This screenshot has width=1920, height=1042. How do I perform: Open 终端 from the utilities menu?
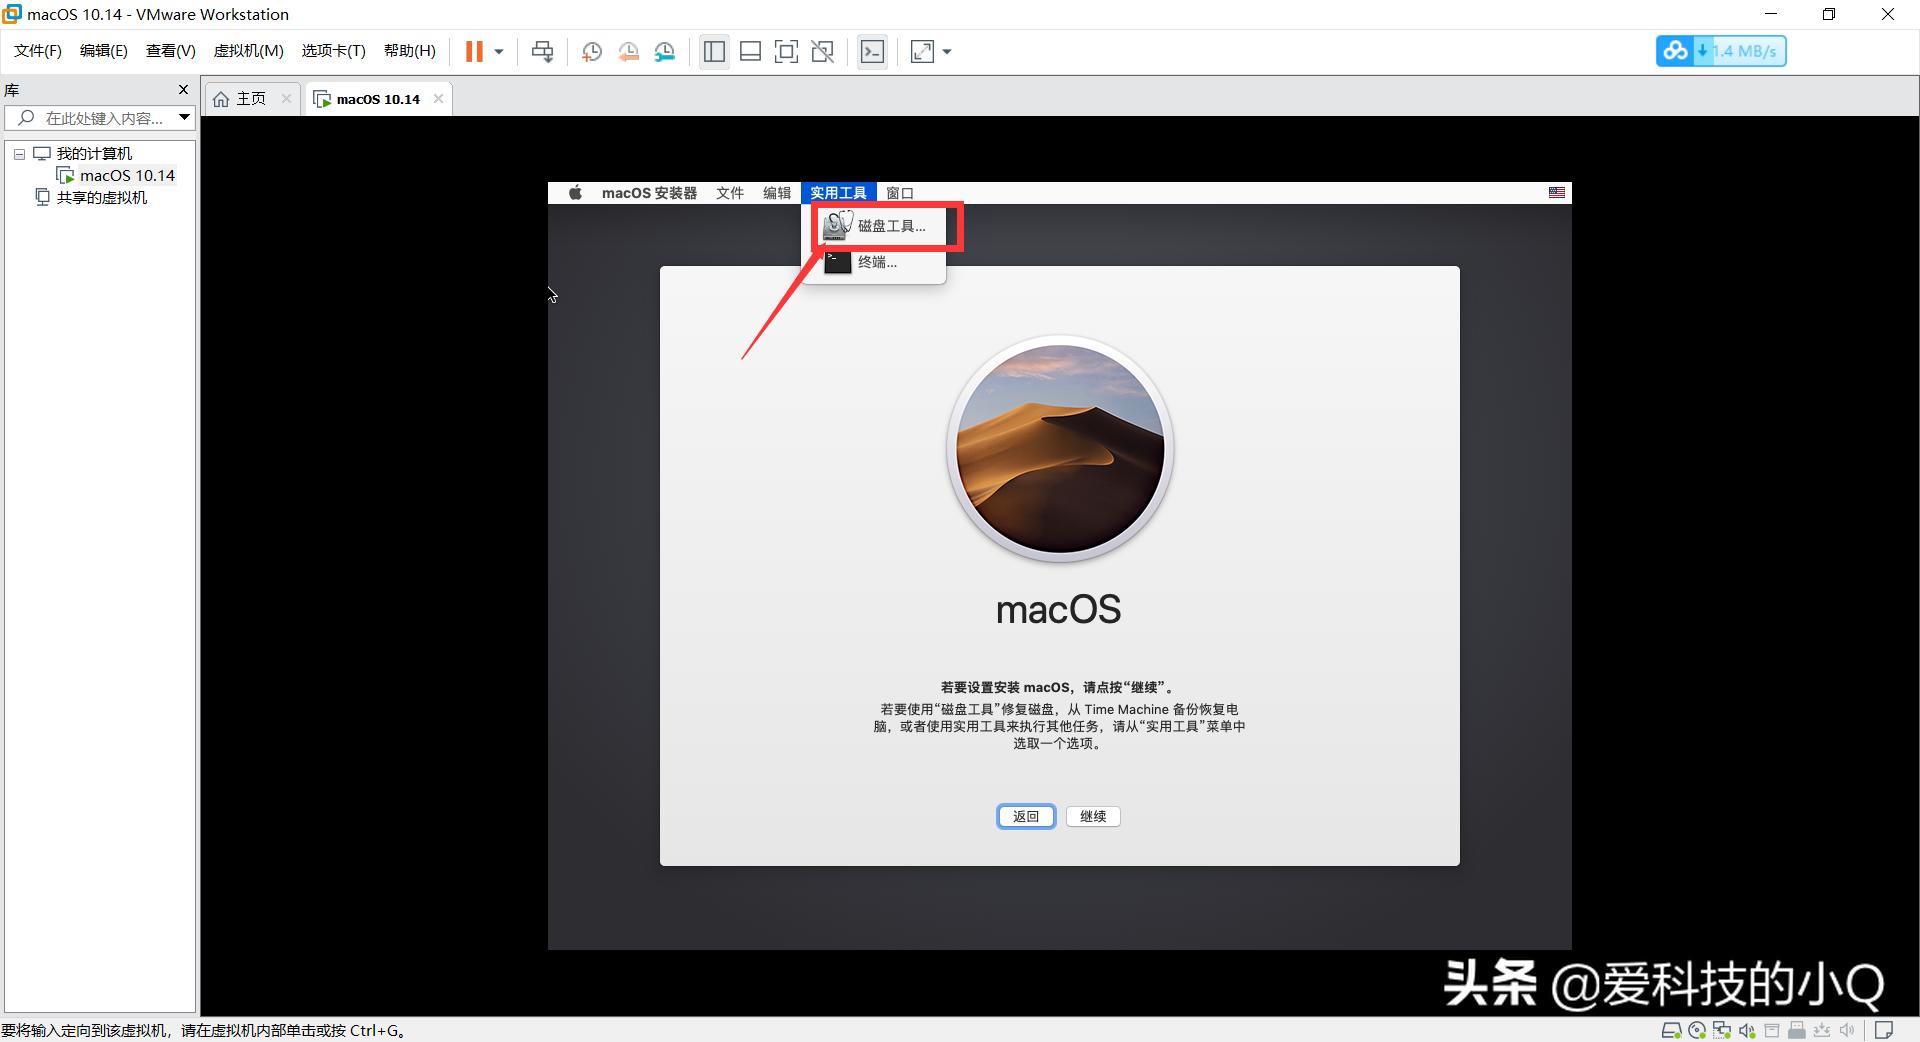[x=877, y=262]
